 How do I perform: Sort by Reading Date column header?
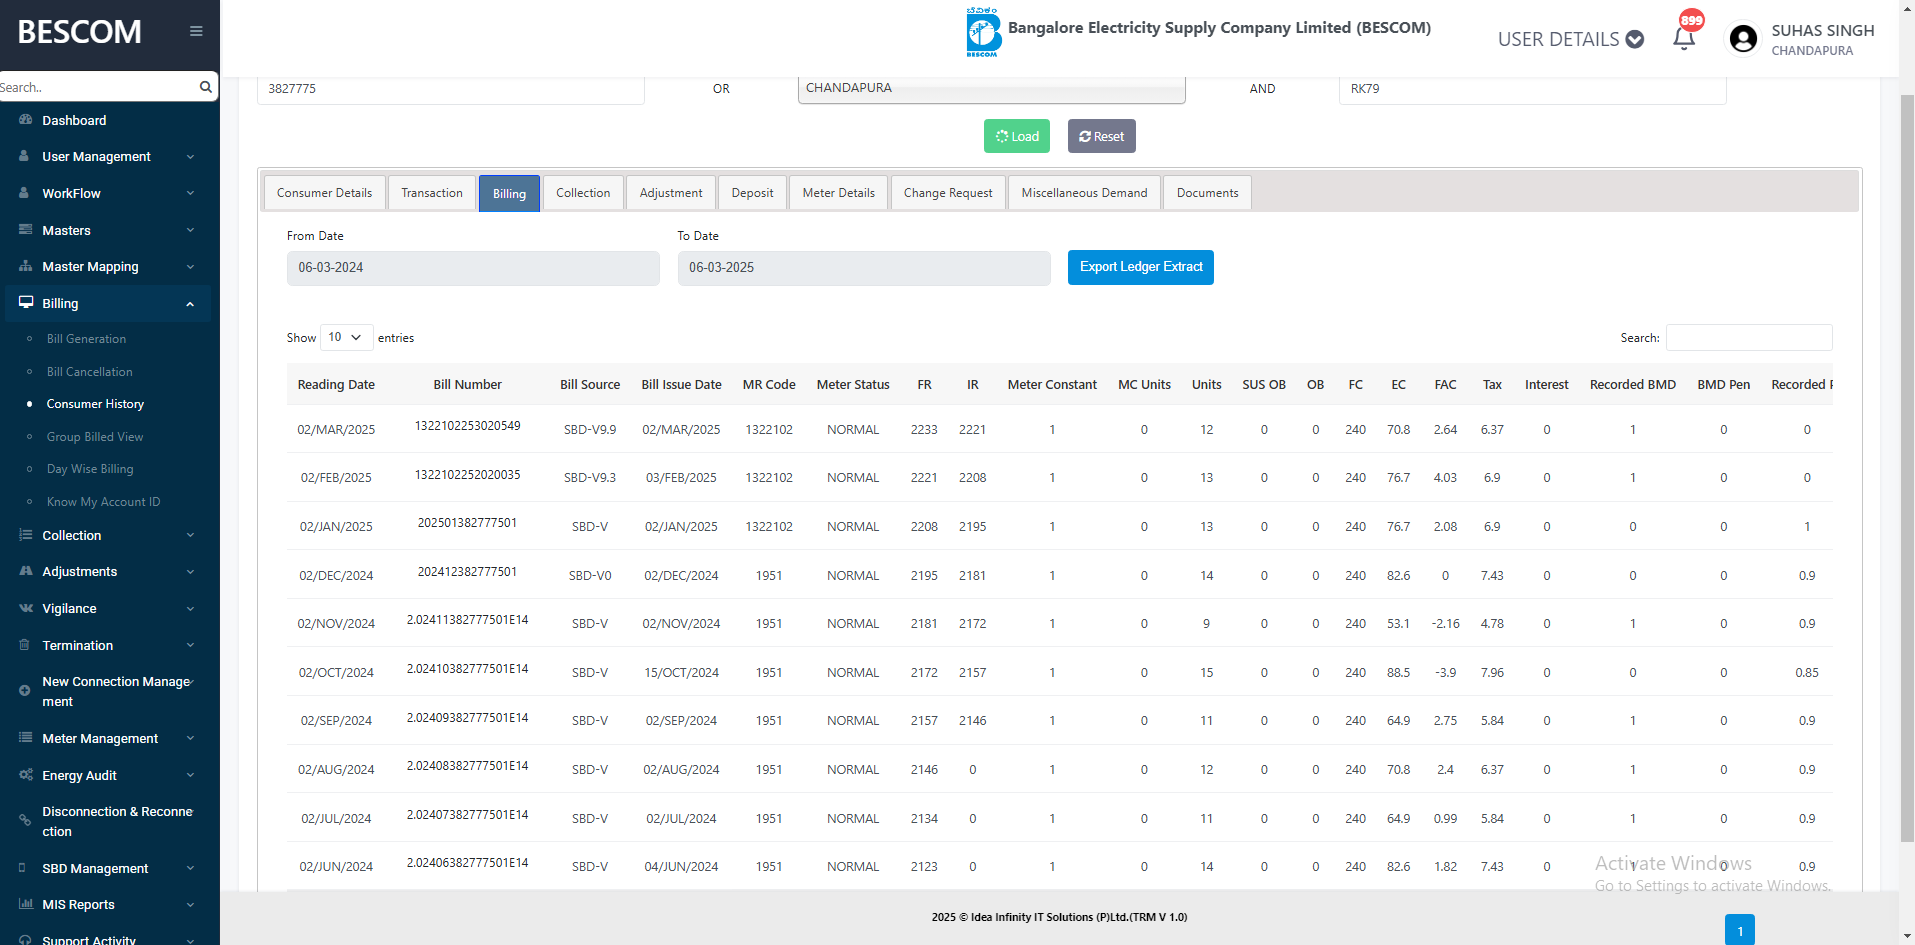(336, 385)
